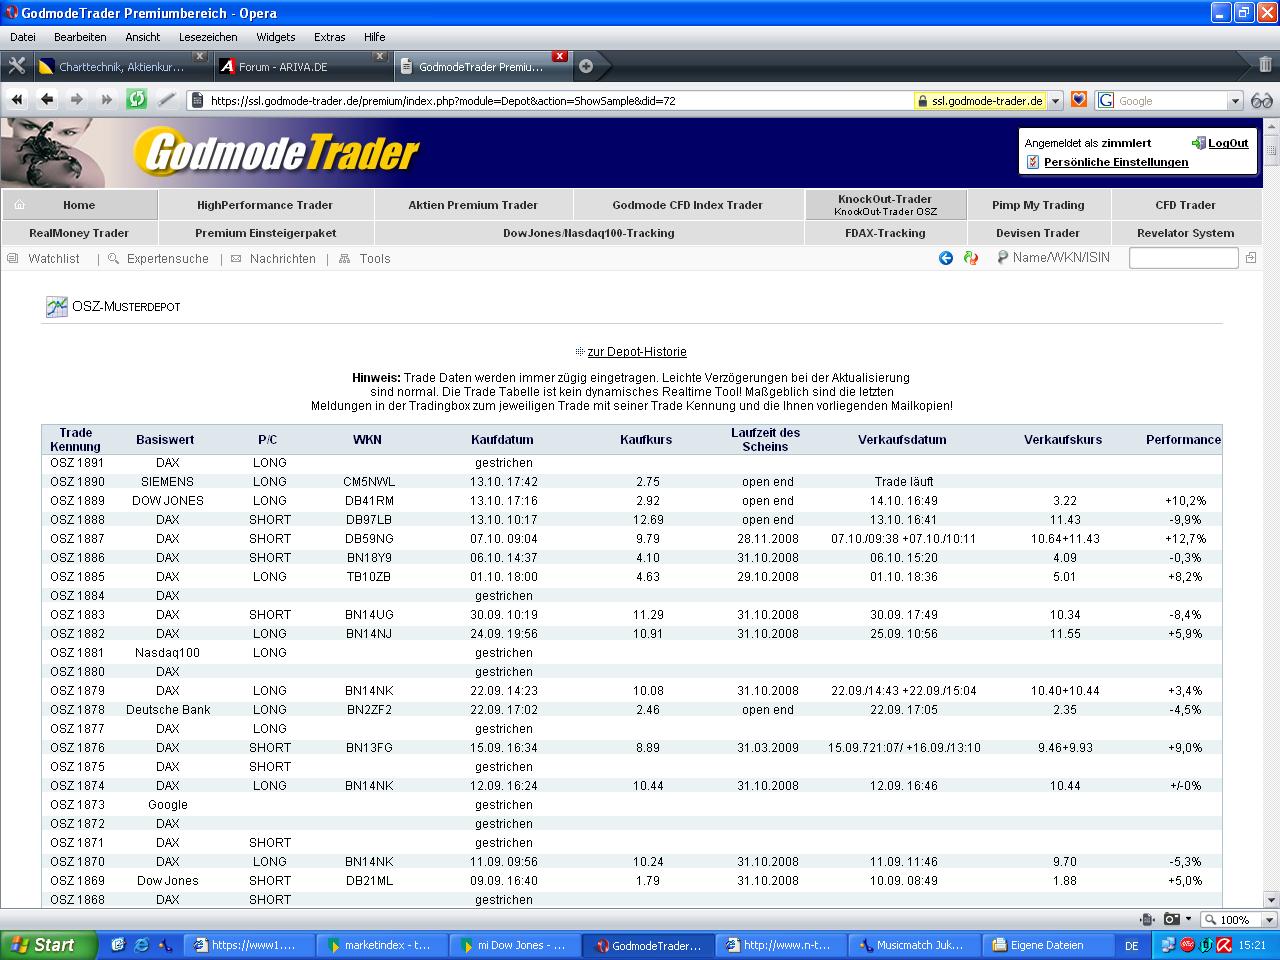
Task: Click the rewind navigation button in toolbar
Action: 17,99
